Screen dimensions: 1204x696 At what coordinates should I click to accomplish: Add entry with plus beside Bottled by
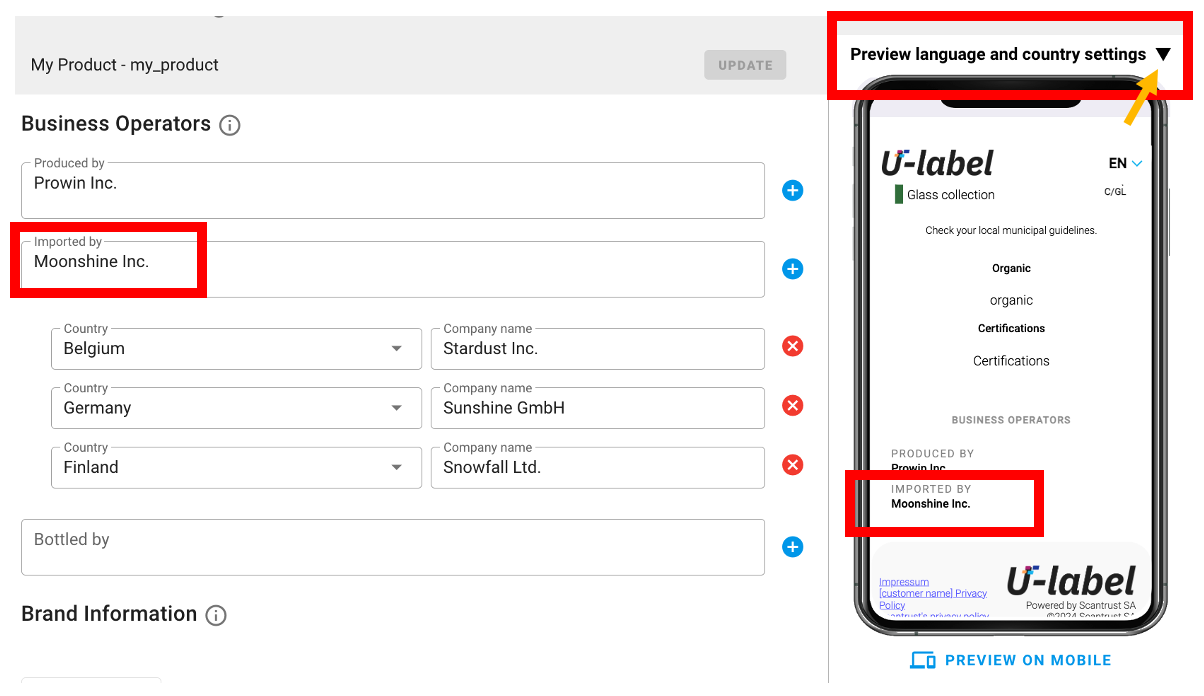pos(793,547)
